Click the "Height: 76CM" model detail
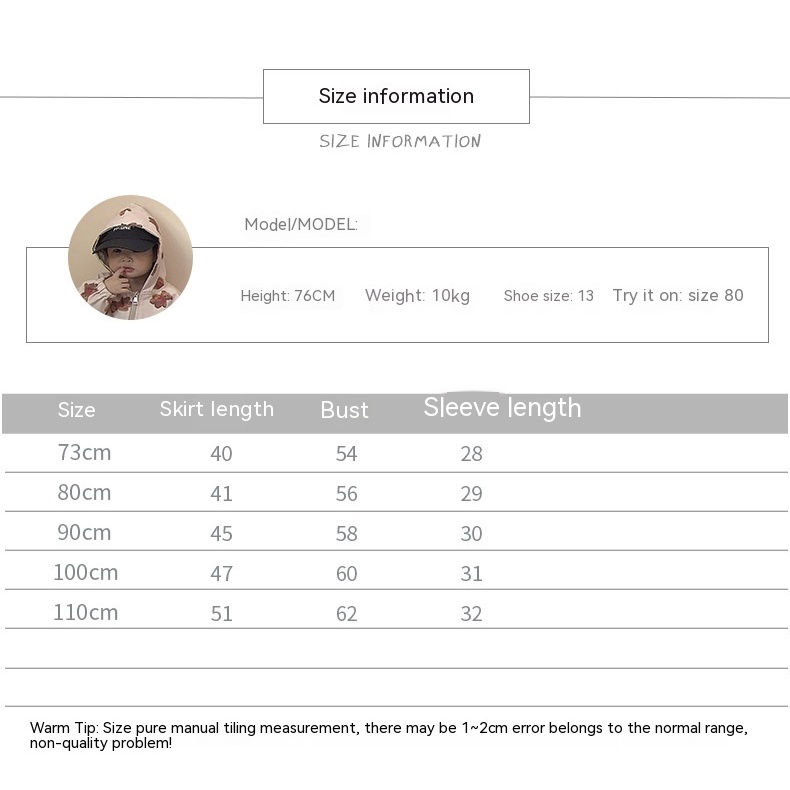790x790 pixels. point(288,296)
